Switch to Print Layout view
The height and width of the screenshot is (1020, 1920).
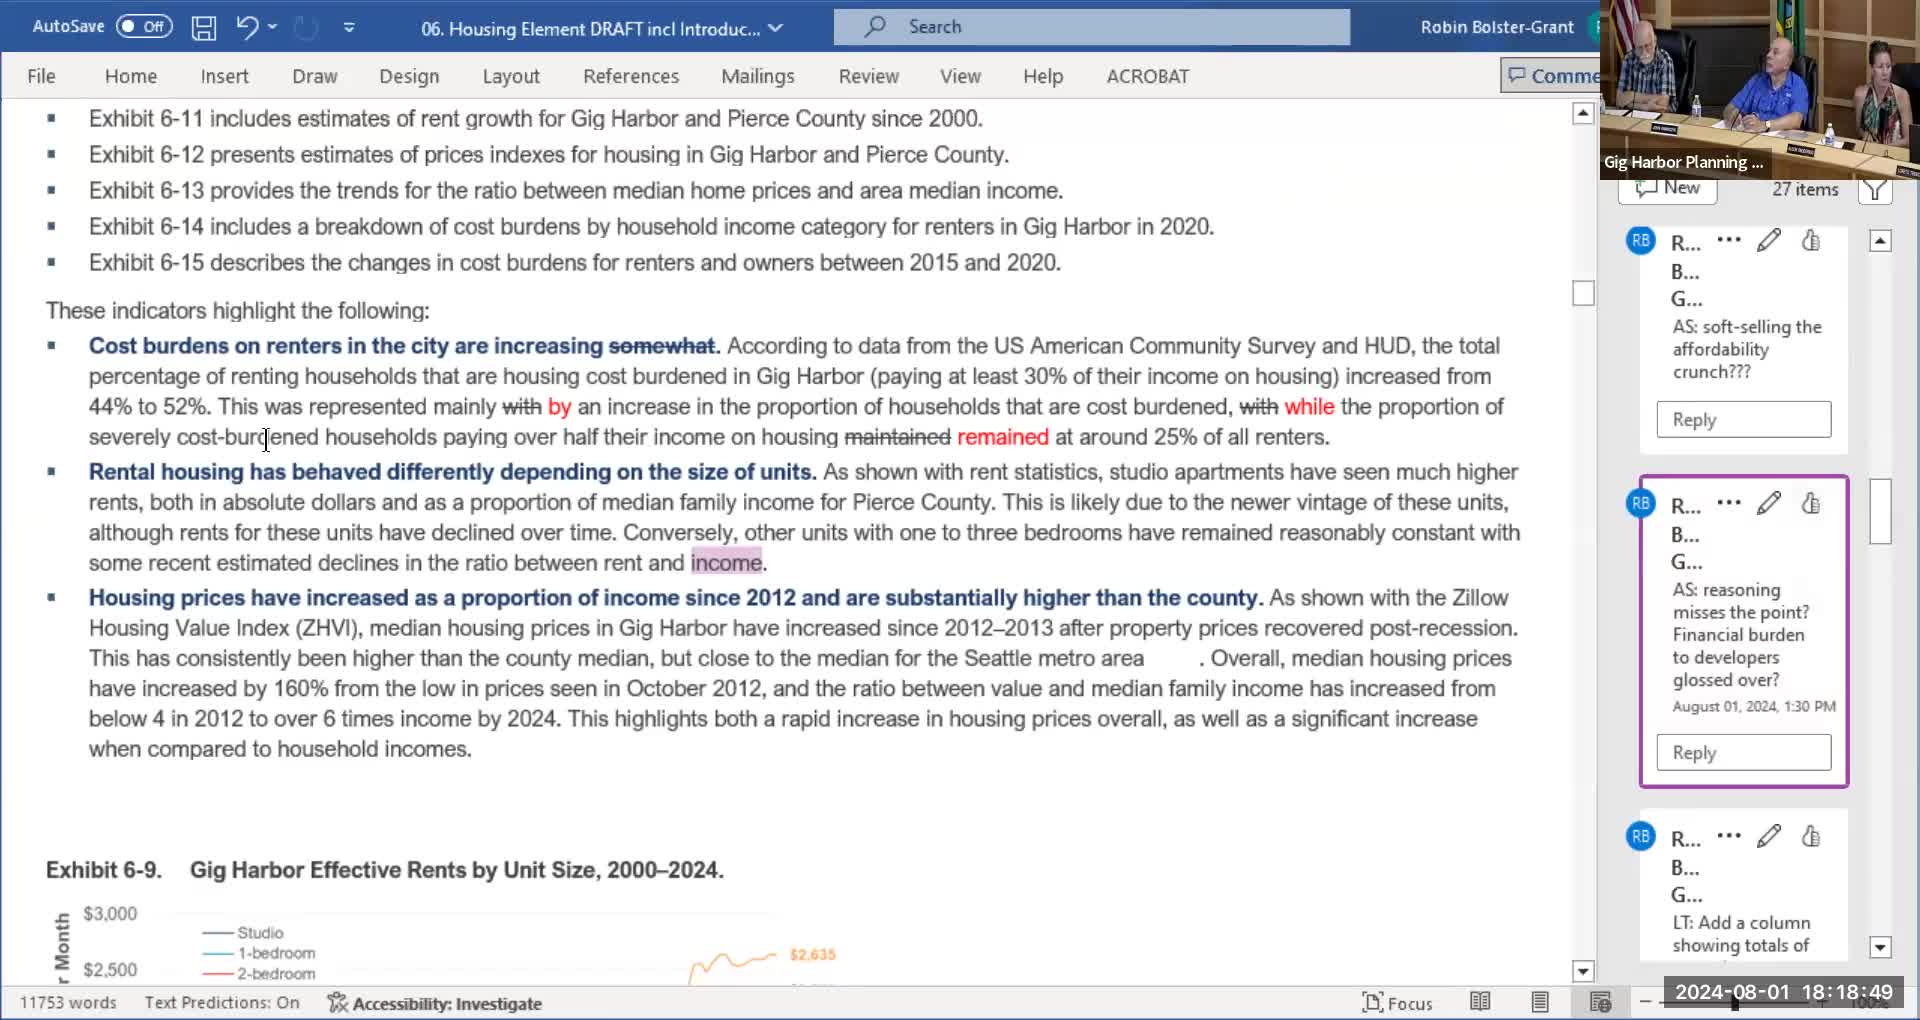pos(1540,1002)
